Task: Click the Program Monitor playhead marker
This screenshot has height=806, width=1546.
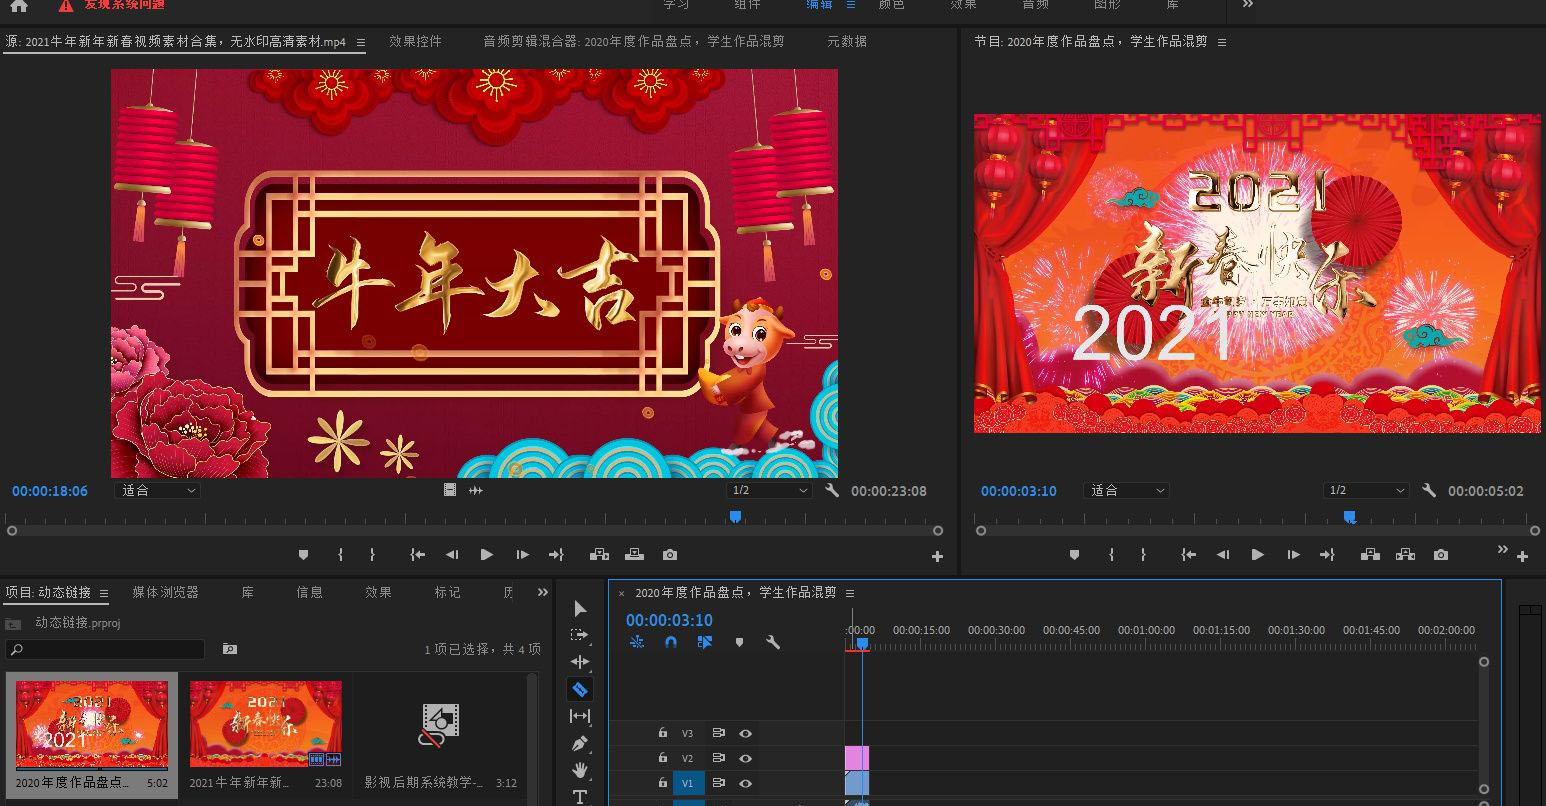Action: 1349,517
